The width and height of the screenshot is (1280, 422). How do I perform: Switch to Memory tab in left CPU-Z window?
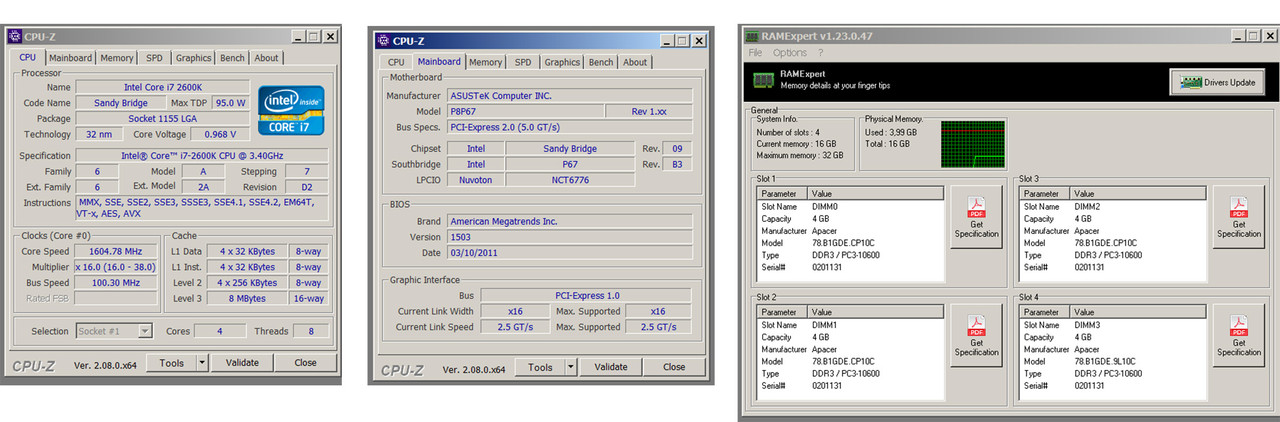click(117, 58)
